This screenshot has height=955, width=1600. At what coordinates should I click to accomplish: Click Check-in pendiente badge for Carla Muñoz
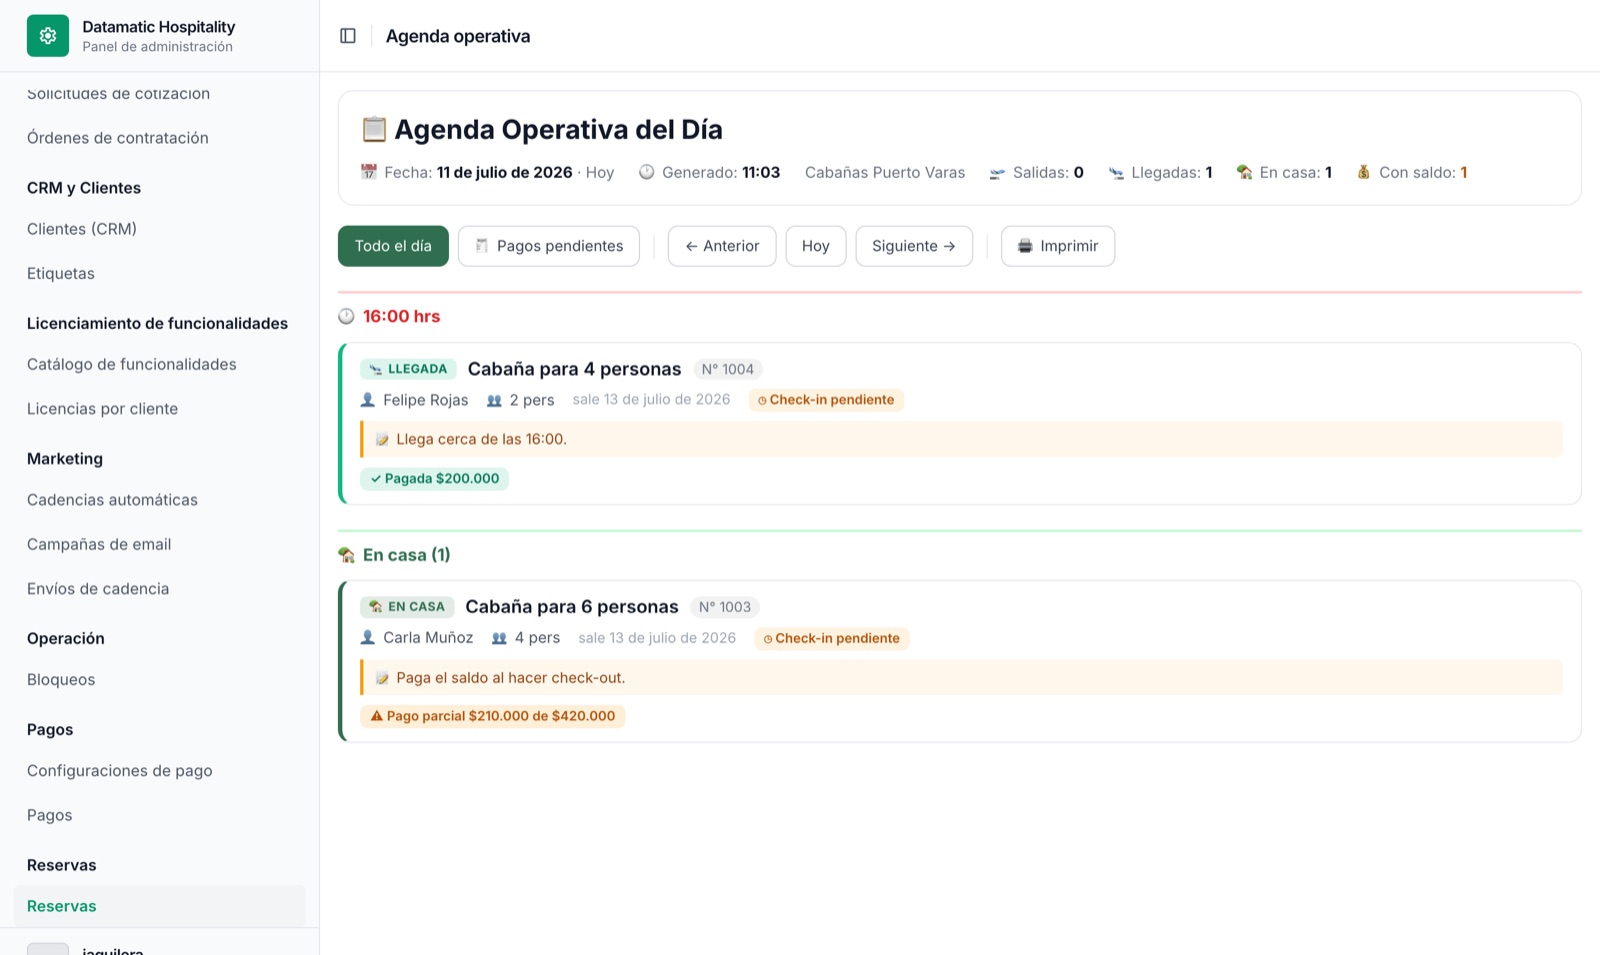click(x=832, y=638)
